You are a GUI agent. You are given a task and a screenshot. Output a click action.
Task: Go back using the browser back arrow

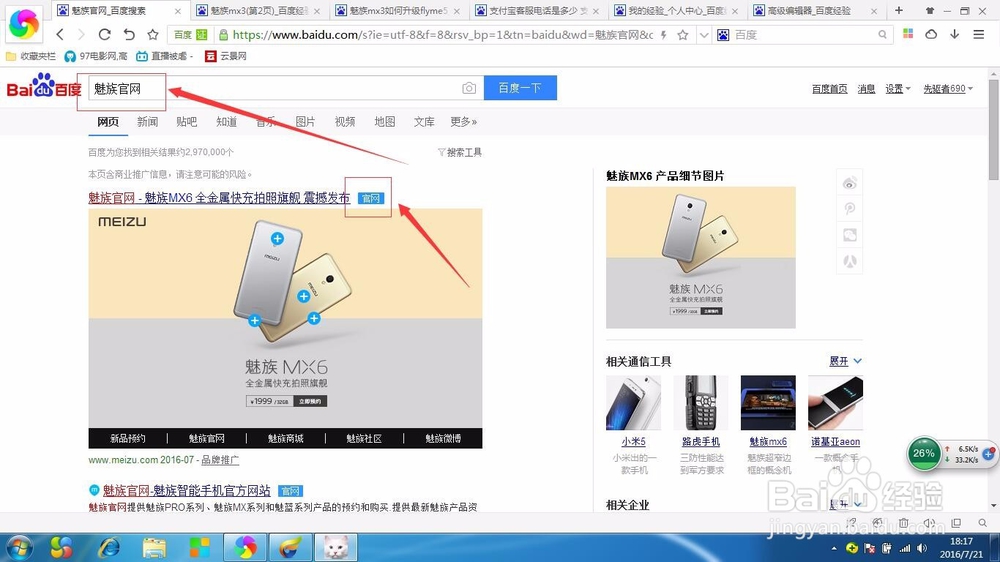pyautogui.click(x=60, y=34)
